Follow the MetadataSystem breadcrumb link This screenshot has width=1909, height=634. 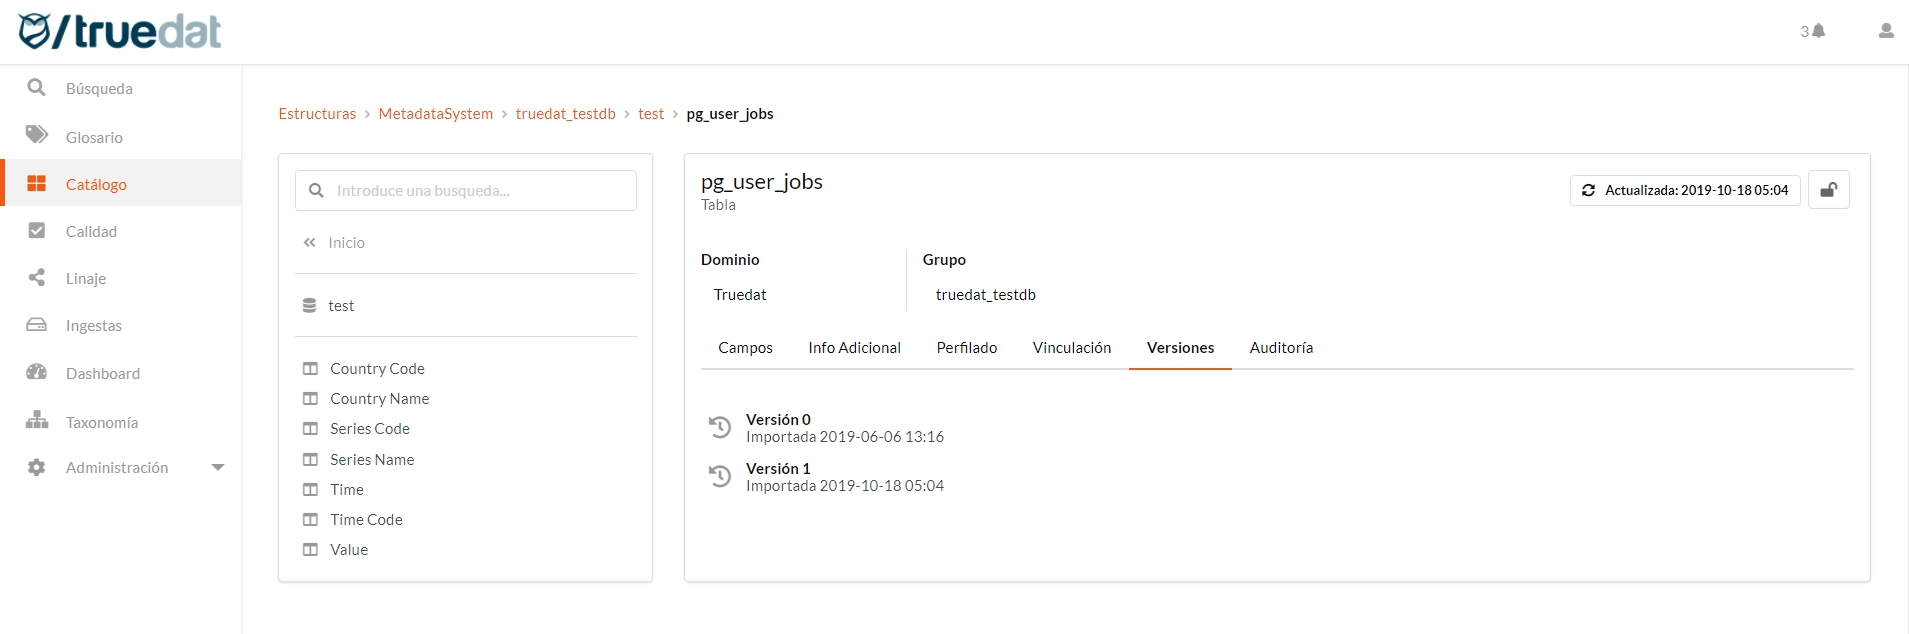[x=435, y=114]
